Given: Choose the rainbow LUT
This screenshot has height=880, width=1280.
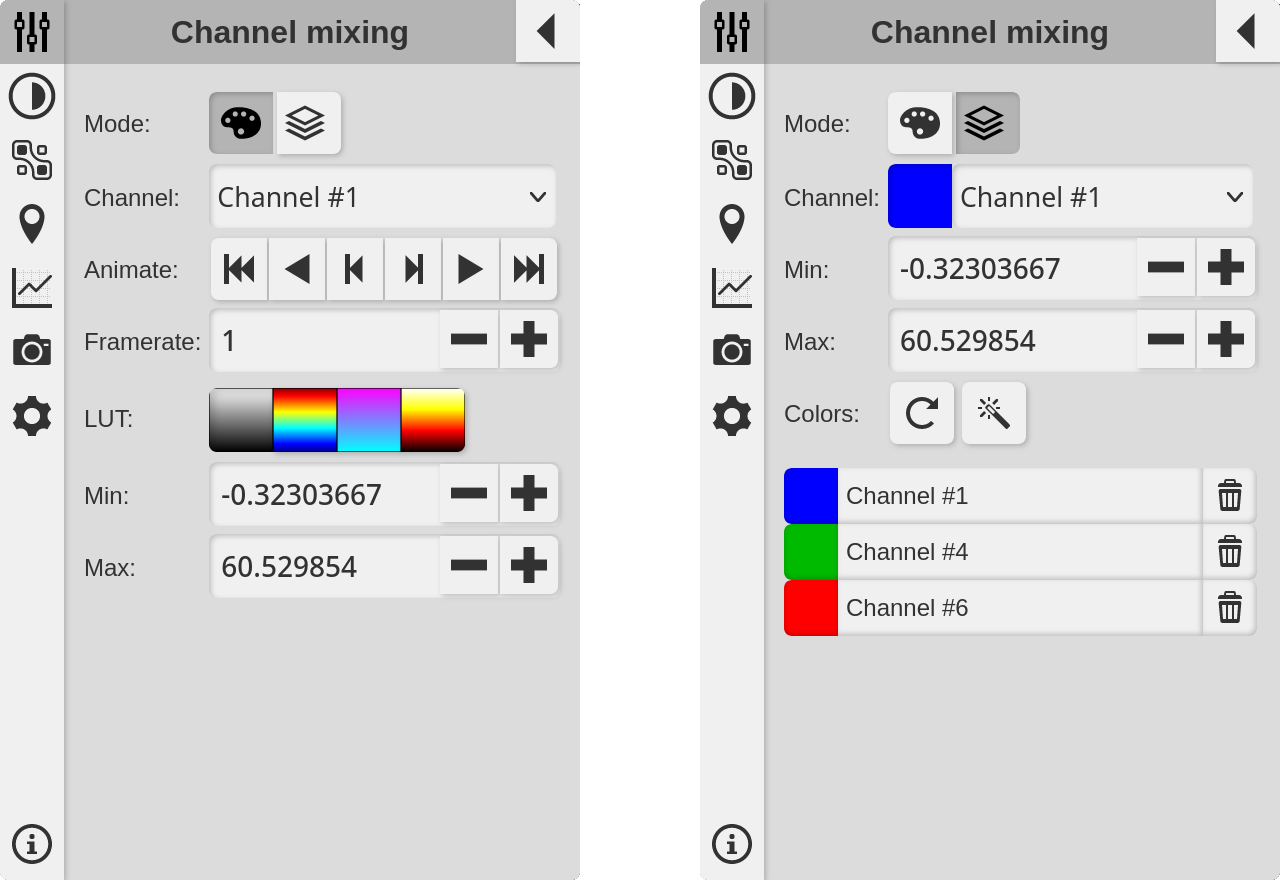Looking at the screenshot, I should (x=305, y=420).
